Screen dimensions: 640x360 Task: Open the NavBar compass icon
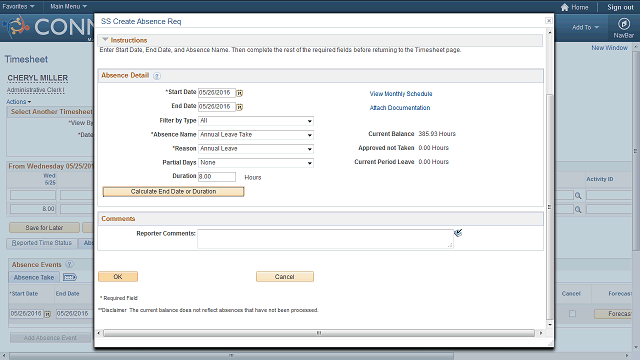[624, 24]
